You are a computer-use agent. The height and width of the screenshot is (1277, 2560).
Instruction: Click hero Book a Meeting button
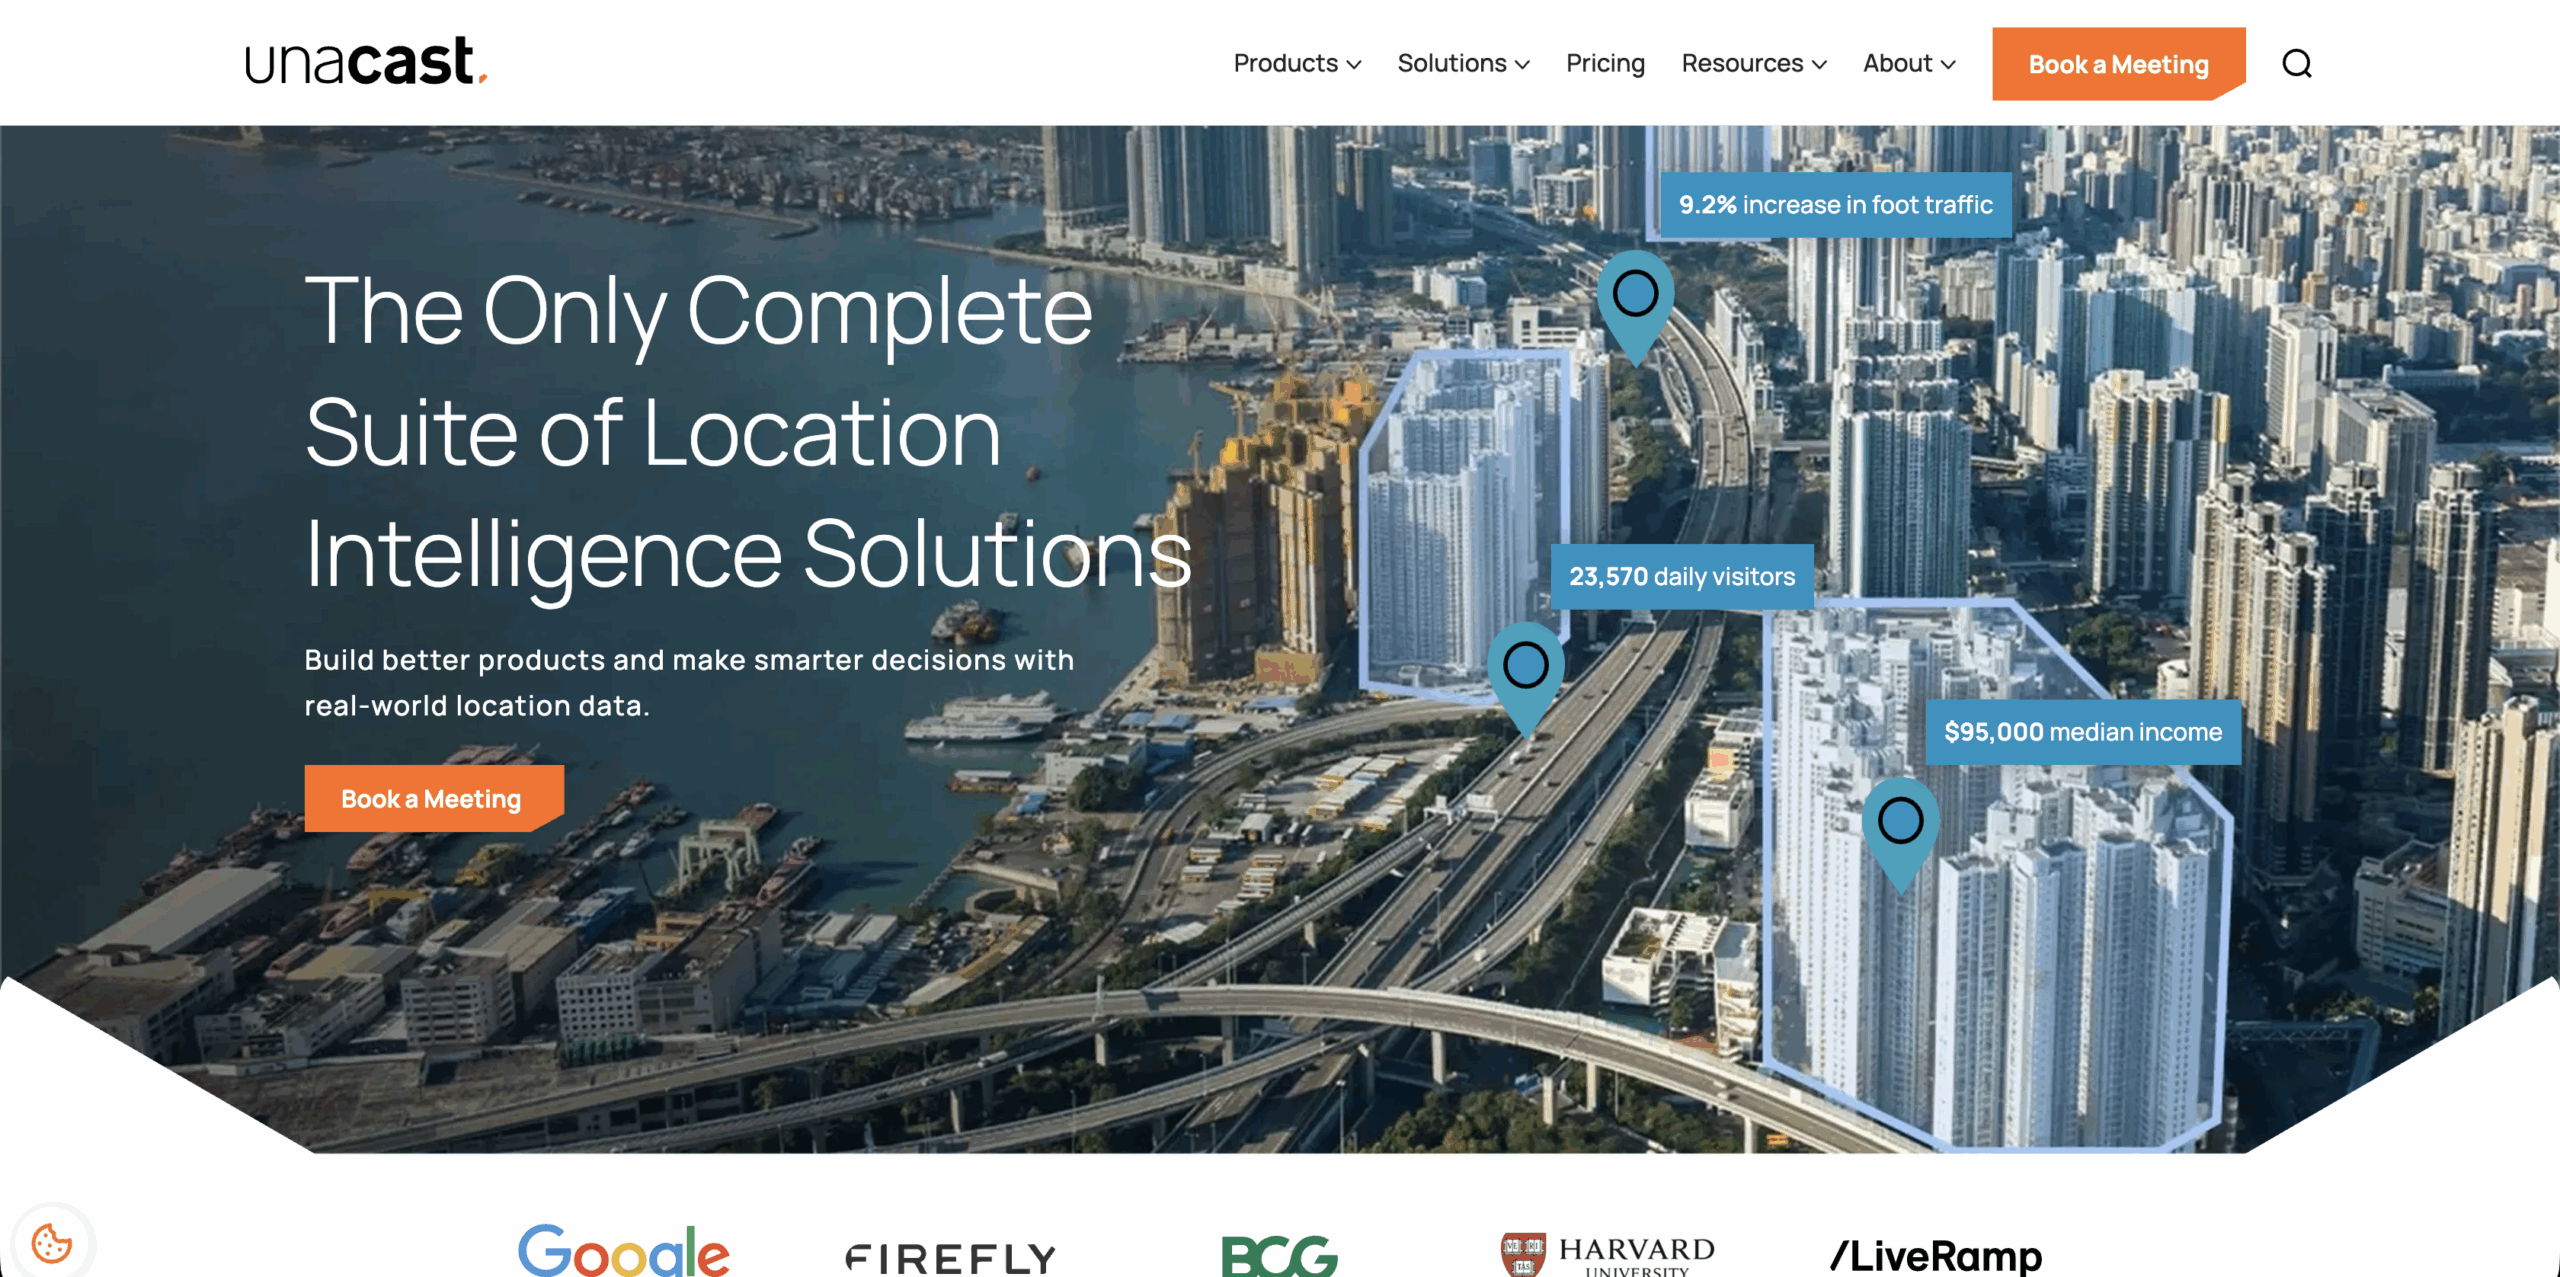pos(432,798)
